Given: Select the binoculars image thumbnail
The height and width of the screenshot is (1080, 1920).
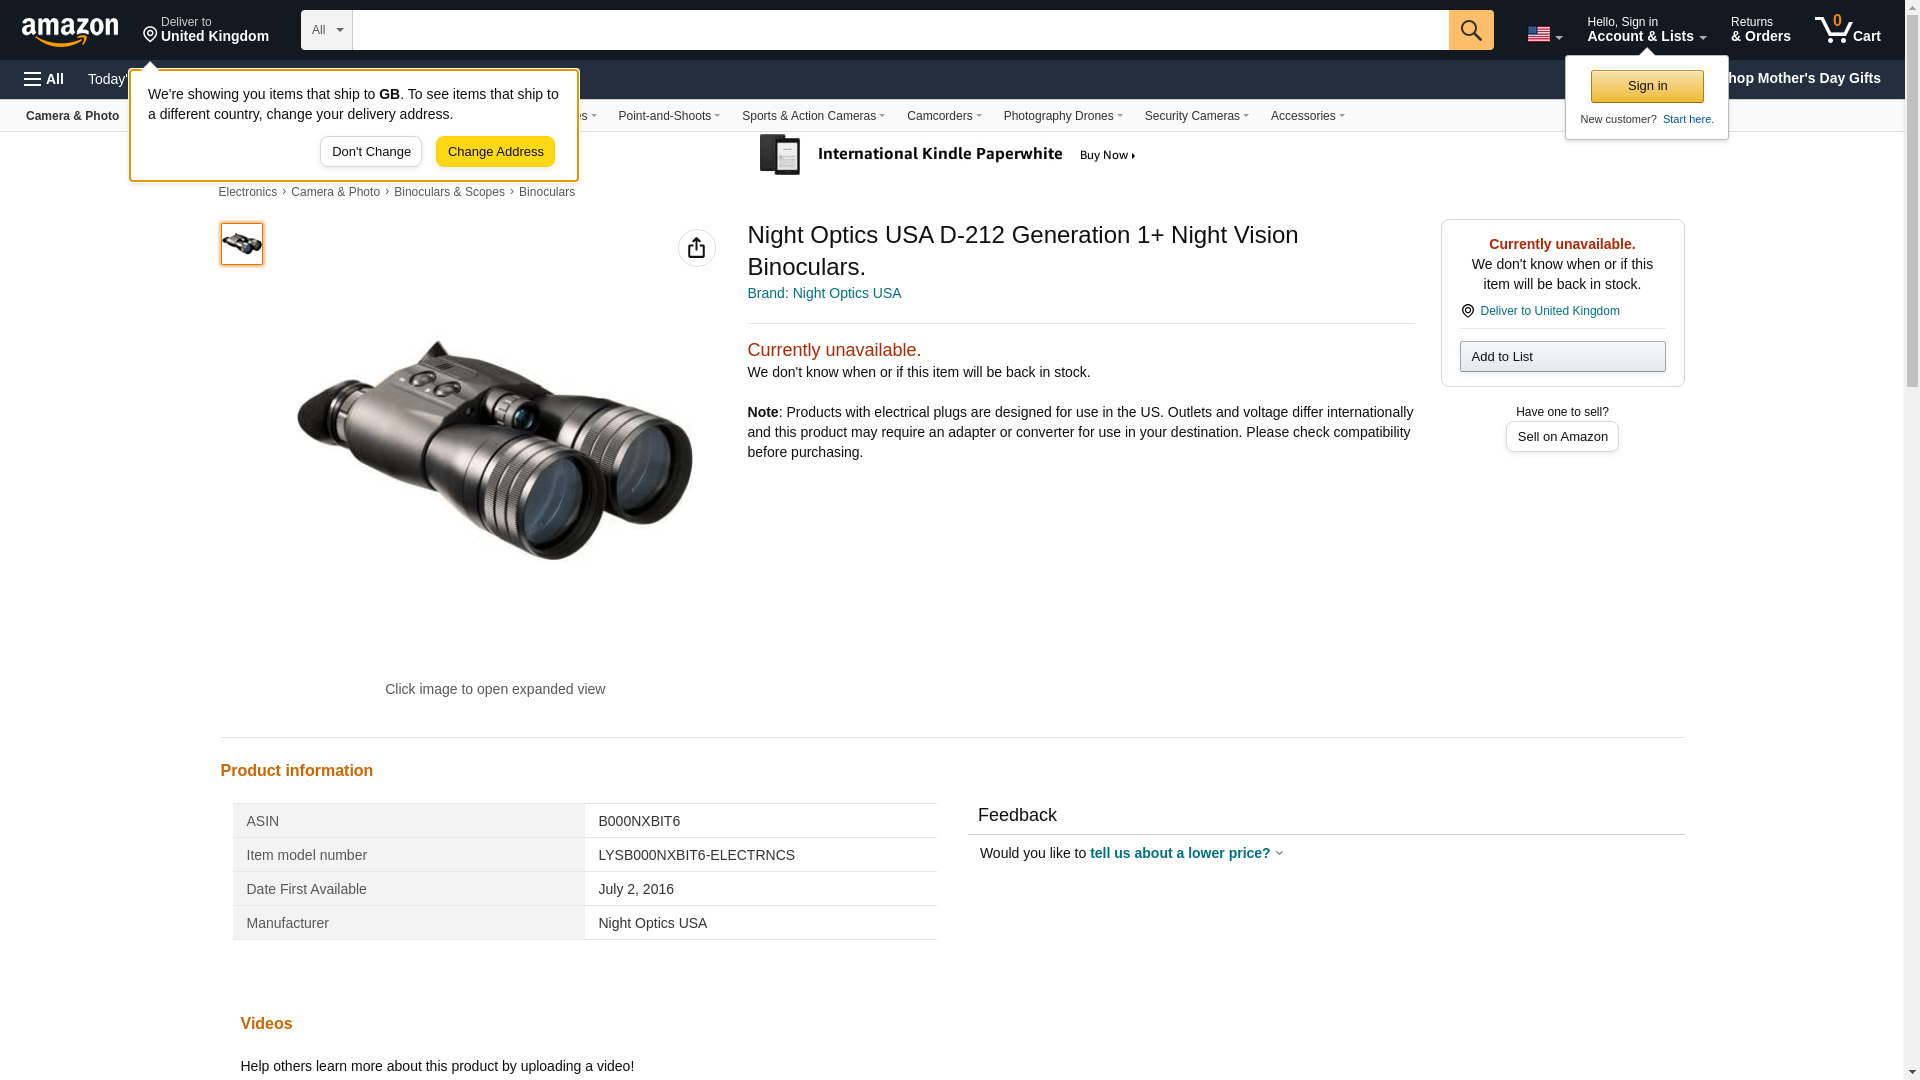Looking at the screenshot, I should click(x=242, y=244).
